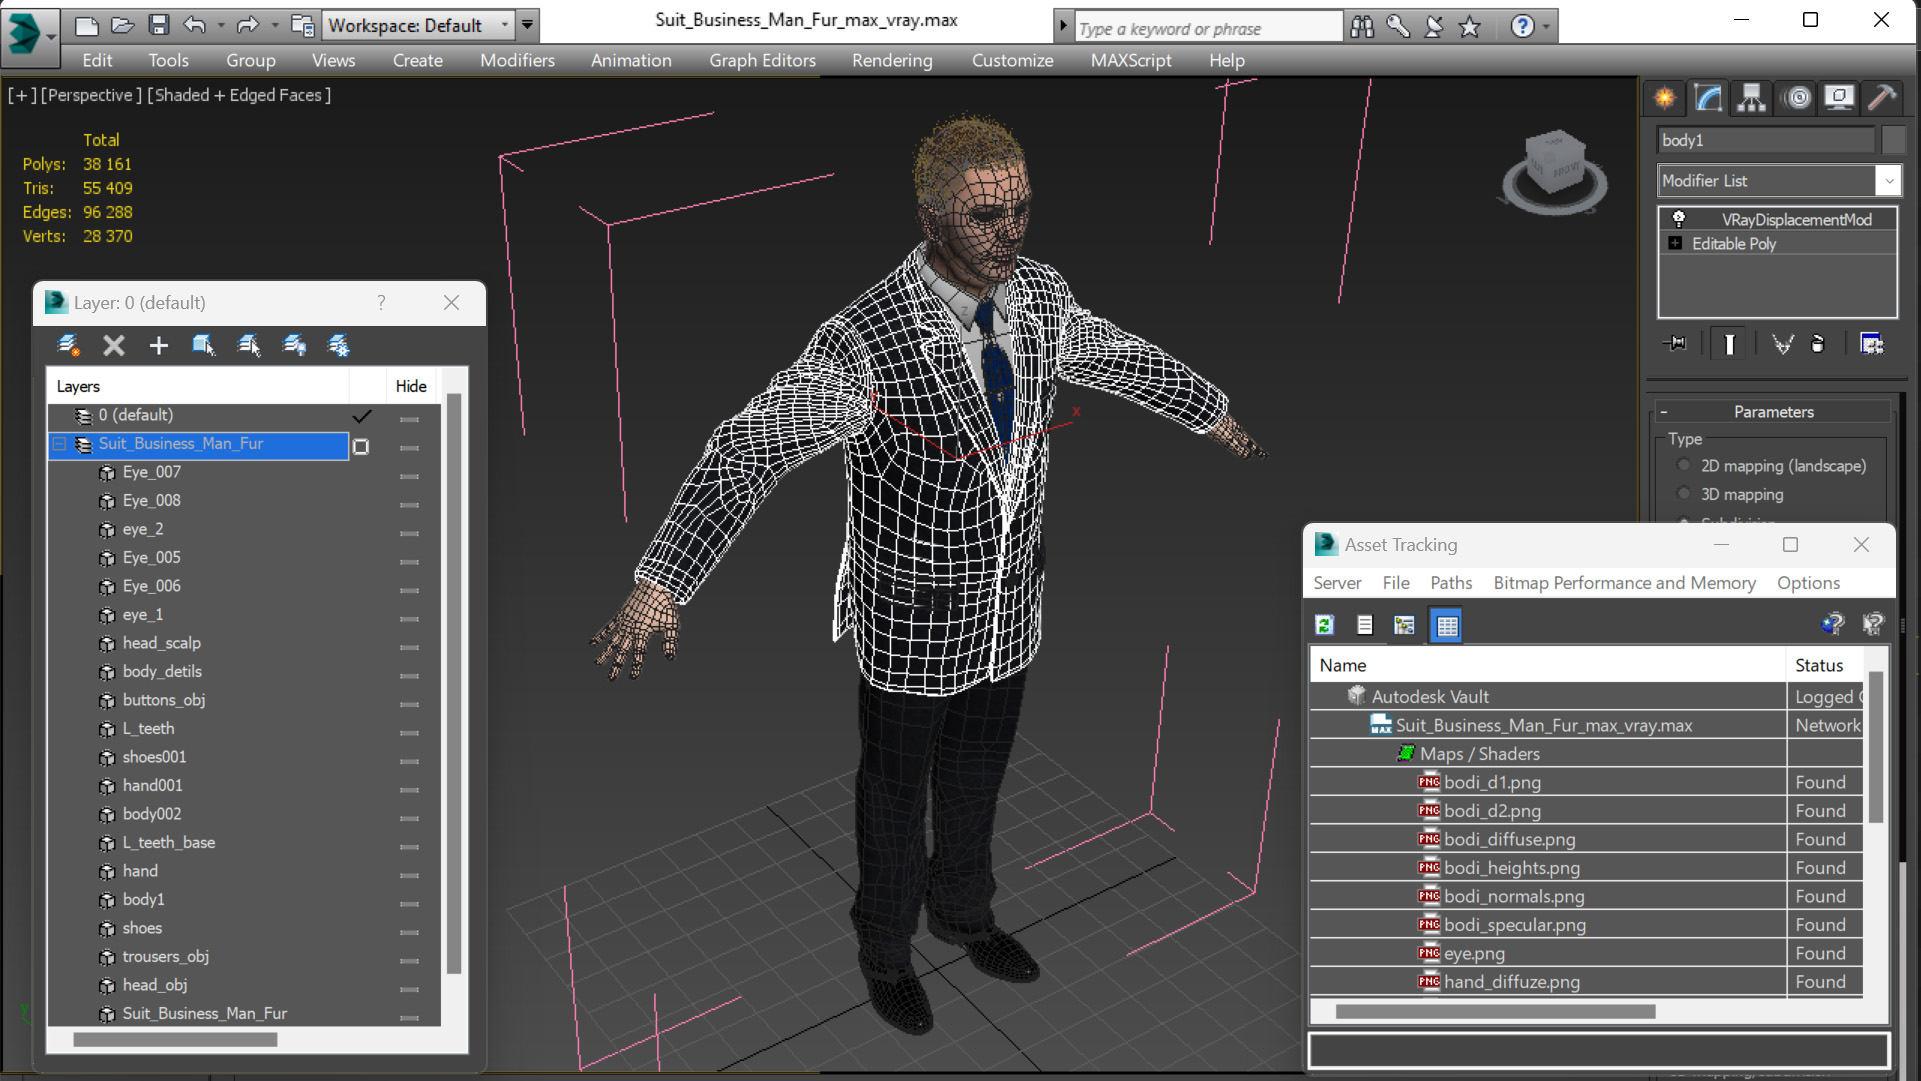
Task: Open a file using the folder icon
Action: click(122, 25)
